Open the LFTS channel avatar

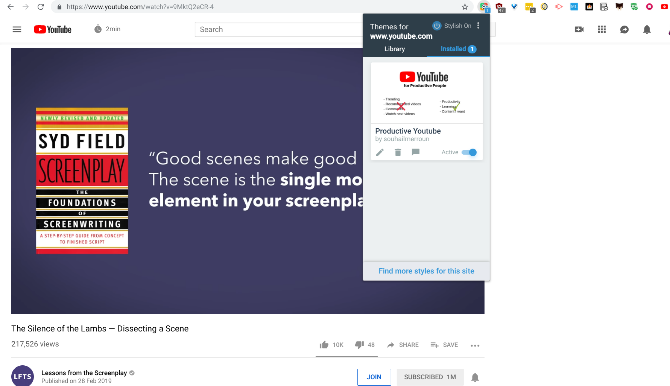[22, 376]
